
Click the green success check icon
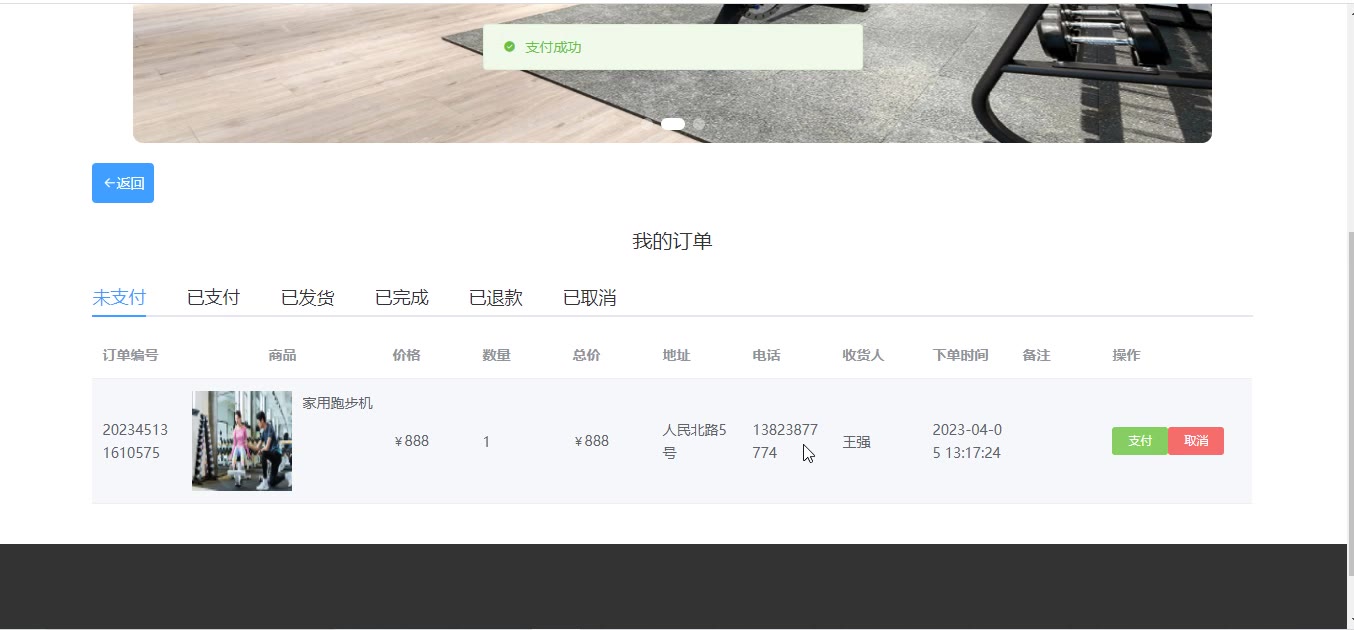click(509, 47)
